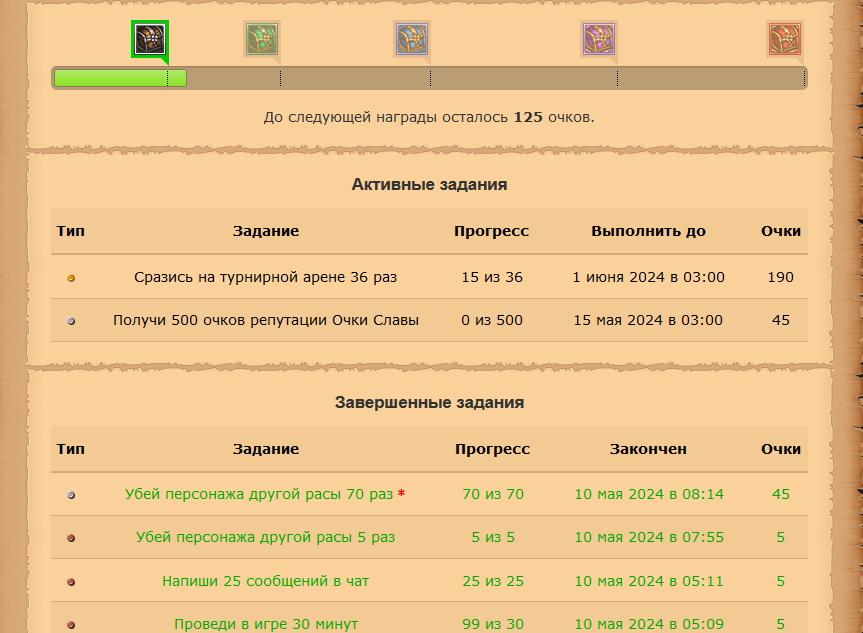
Task: Click deadline '15 мая 2024 в 03:00'
Action: [648, 320]
